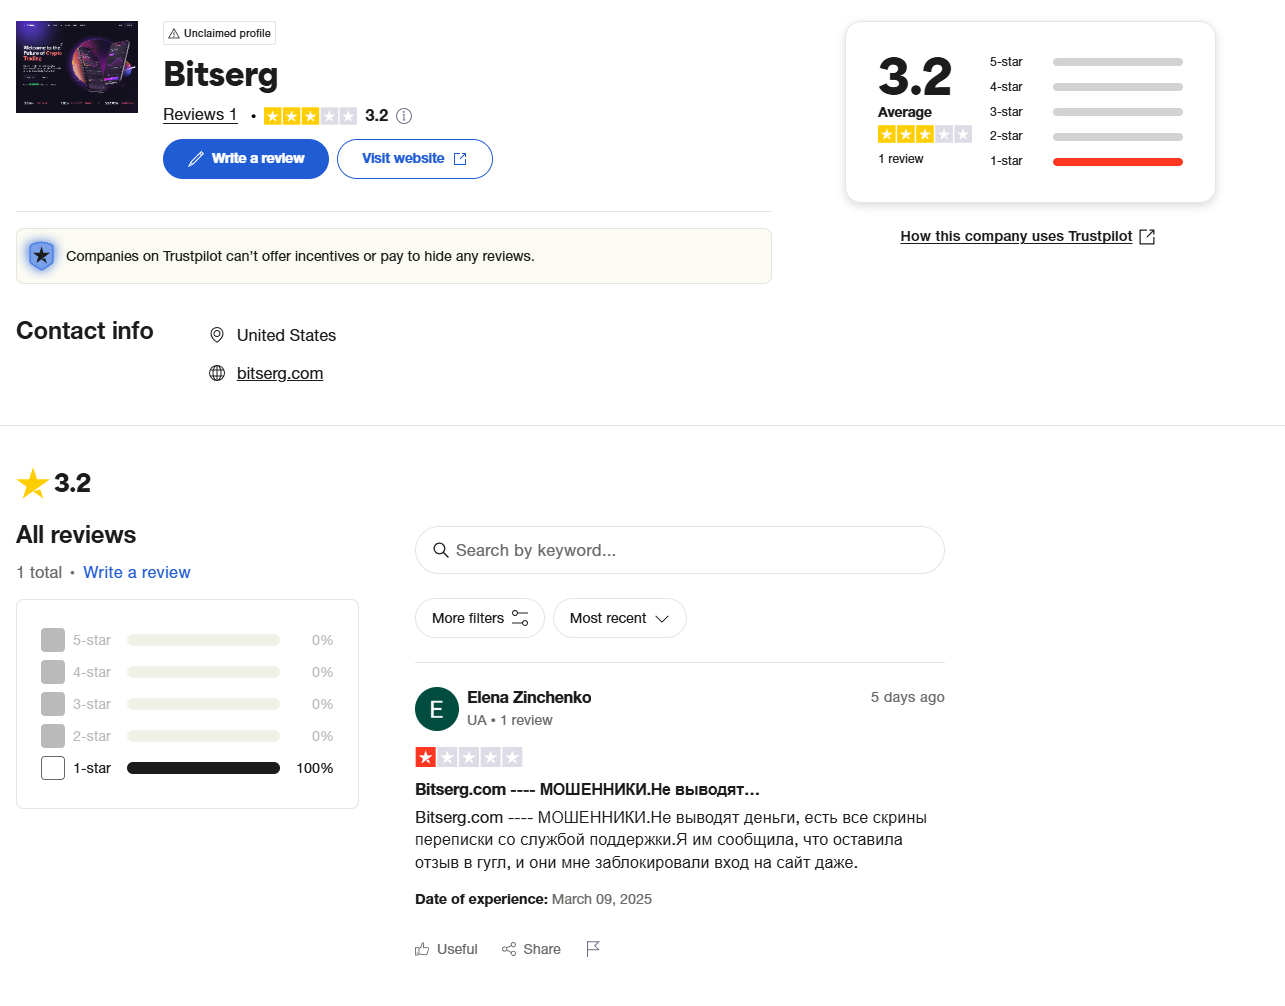The image size is (1285, 1006).
Task: Click the magnifier search icon
Action: (x=440, y=550)
